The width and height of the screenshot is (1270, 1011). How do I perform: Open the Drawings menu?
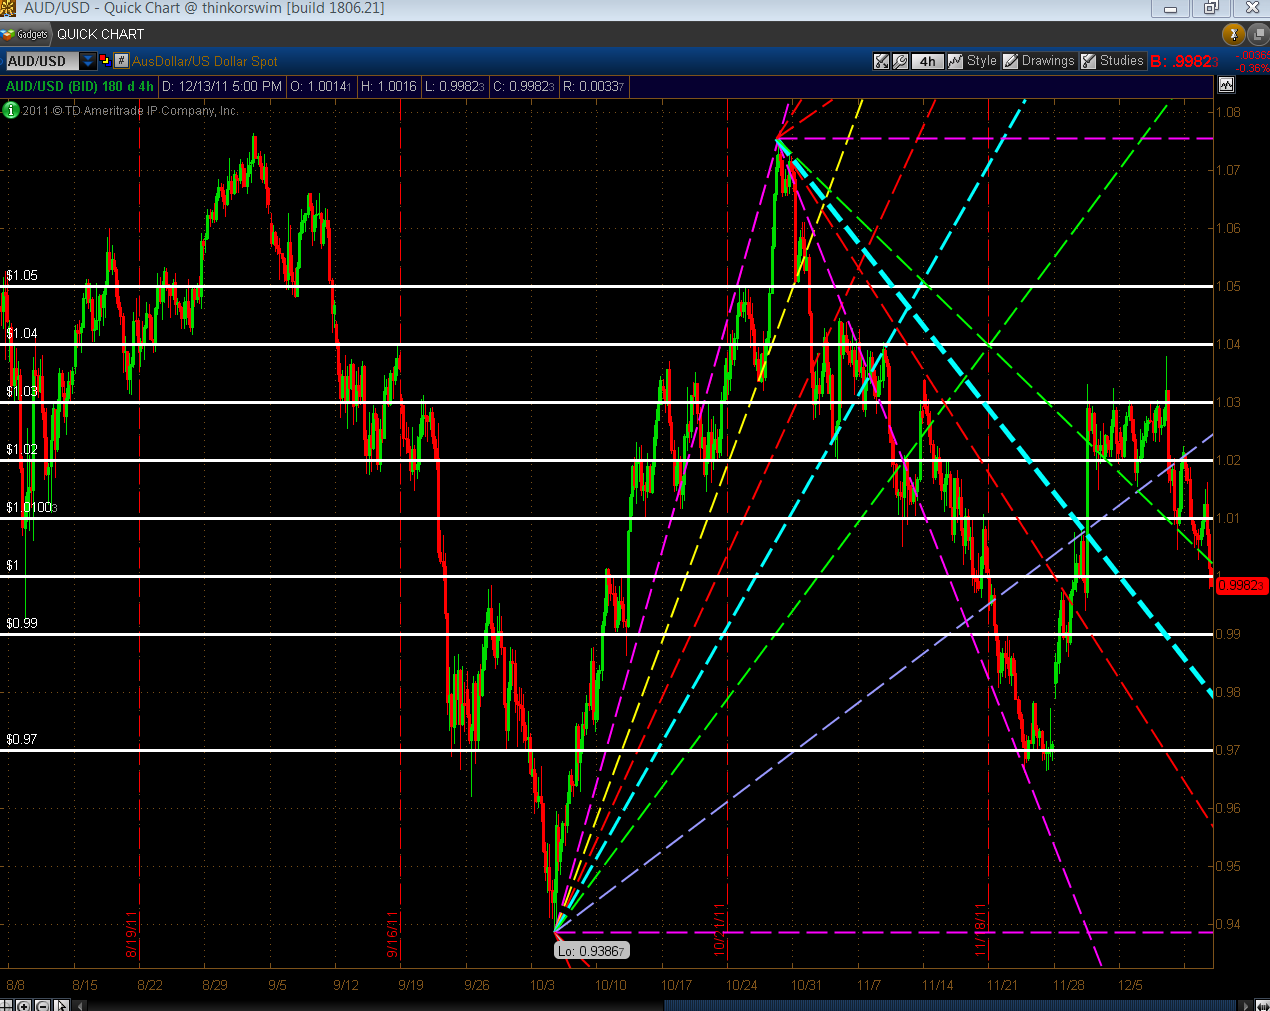pos(1039,61)
